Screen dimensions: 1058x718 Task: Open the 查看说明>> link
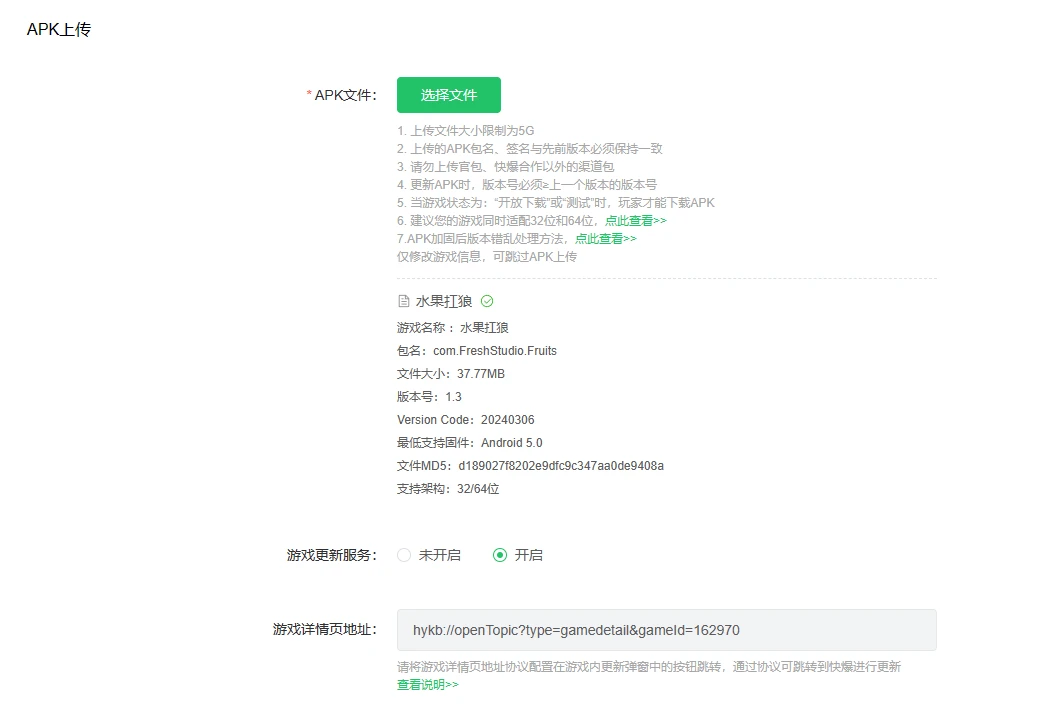tap(428, 685)
